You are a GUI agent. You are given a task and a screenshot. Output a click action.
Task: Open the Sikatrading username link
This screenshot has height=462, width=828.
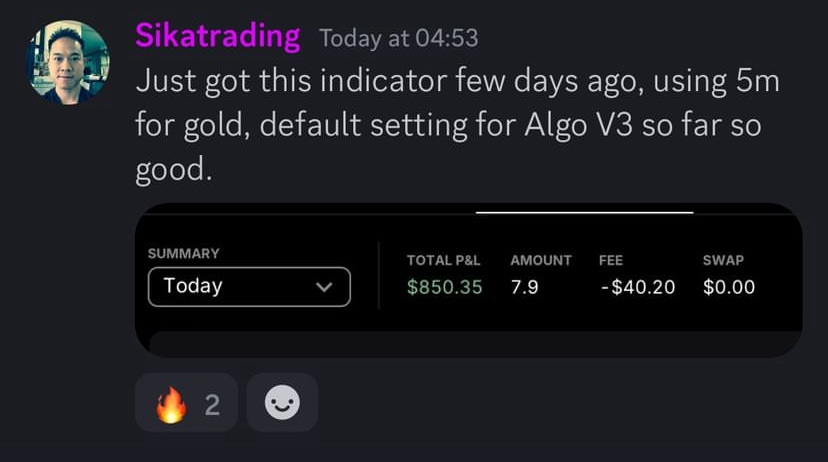click(217, 37)
